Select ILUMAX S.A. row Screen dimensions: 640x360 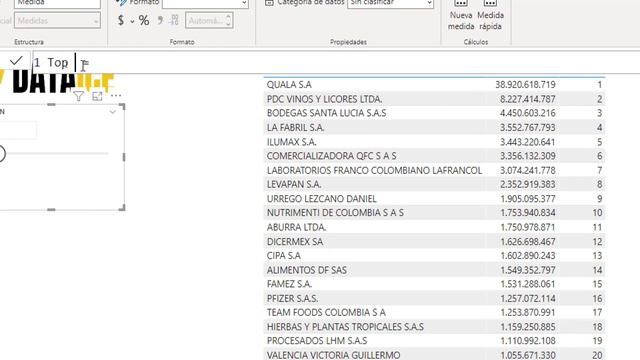pos(434,142)
